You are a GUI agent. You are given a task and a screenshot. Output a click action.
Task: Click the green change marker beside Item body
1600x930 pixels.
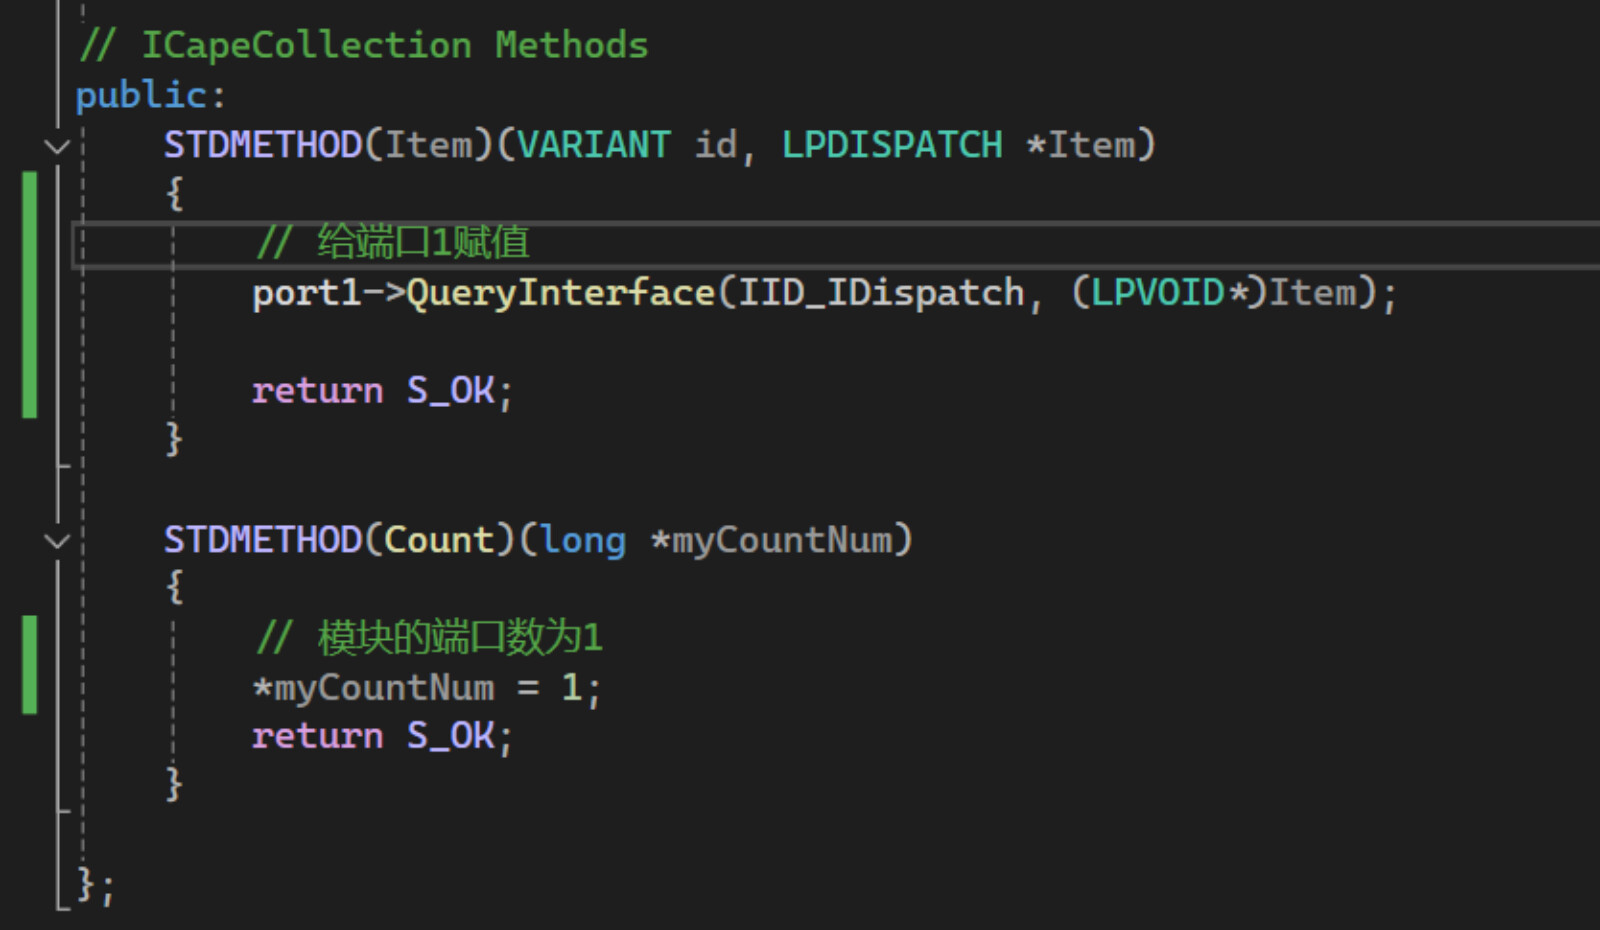click(x=30, y=294)
